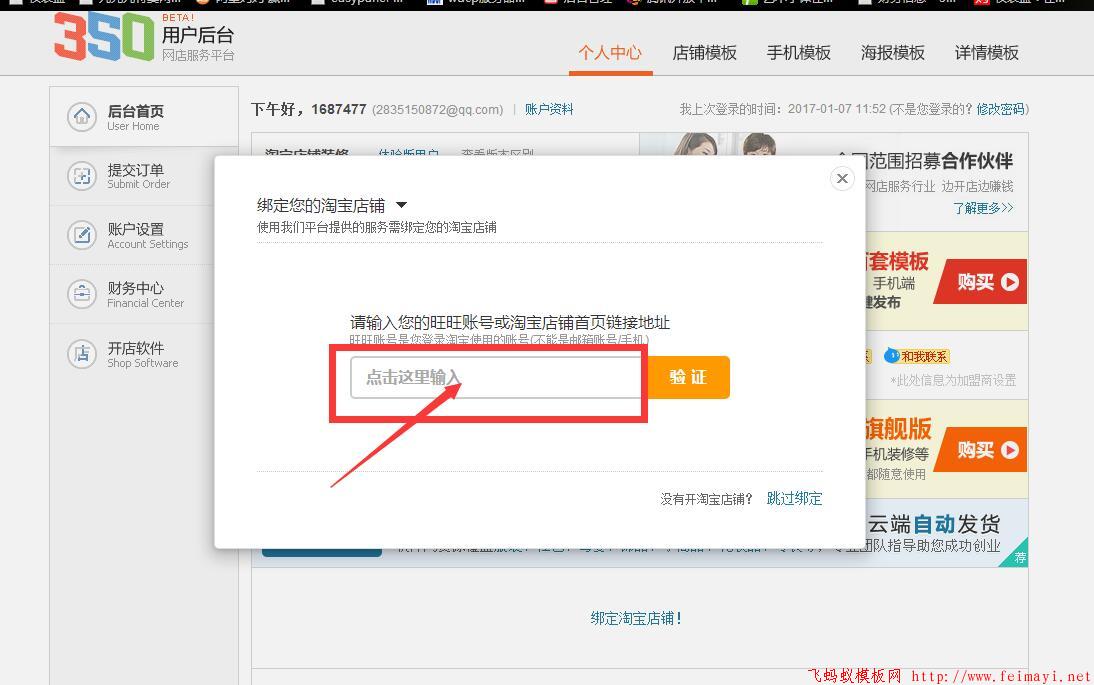Go to 后台首页 User Home

click(x=144, y=116)
